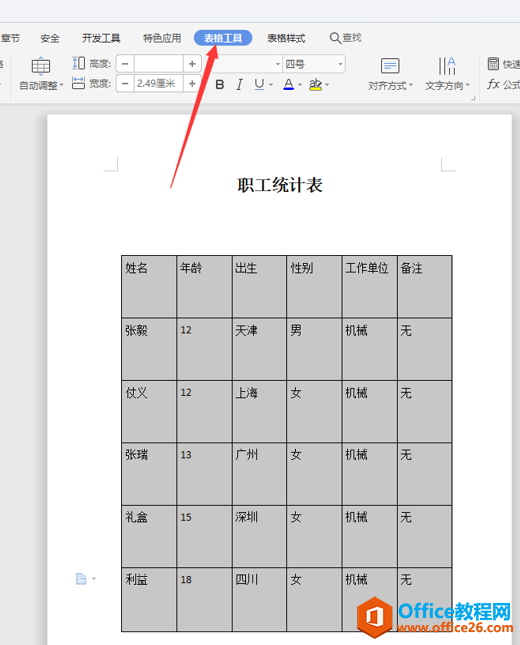This screenshot has width=520, height=645.
Task: Switch to the 表格样式 tab
Action: coord(286,38)
